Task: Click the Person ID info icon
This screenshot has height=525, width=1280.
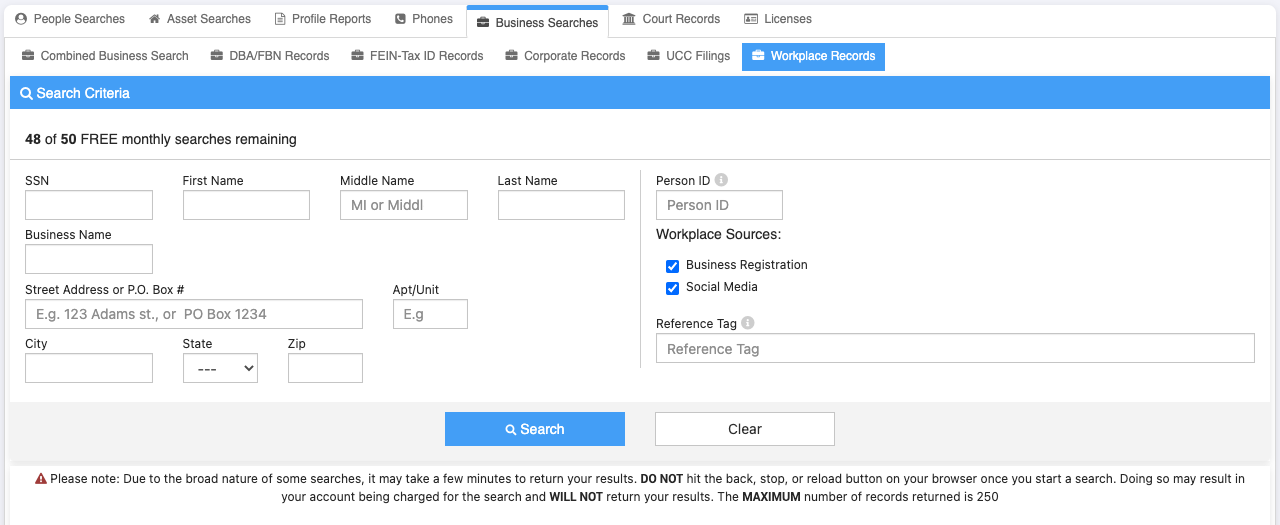Action: point(722,180)
